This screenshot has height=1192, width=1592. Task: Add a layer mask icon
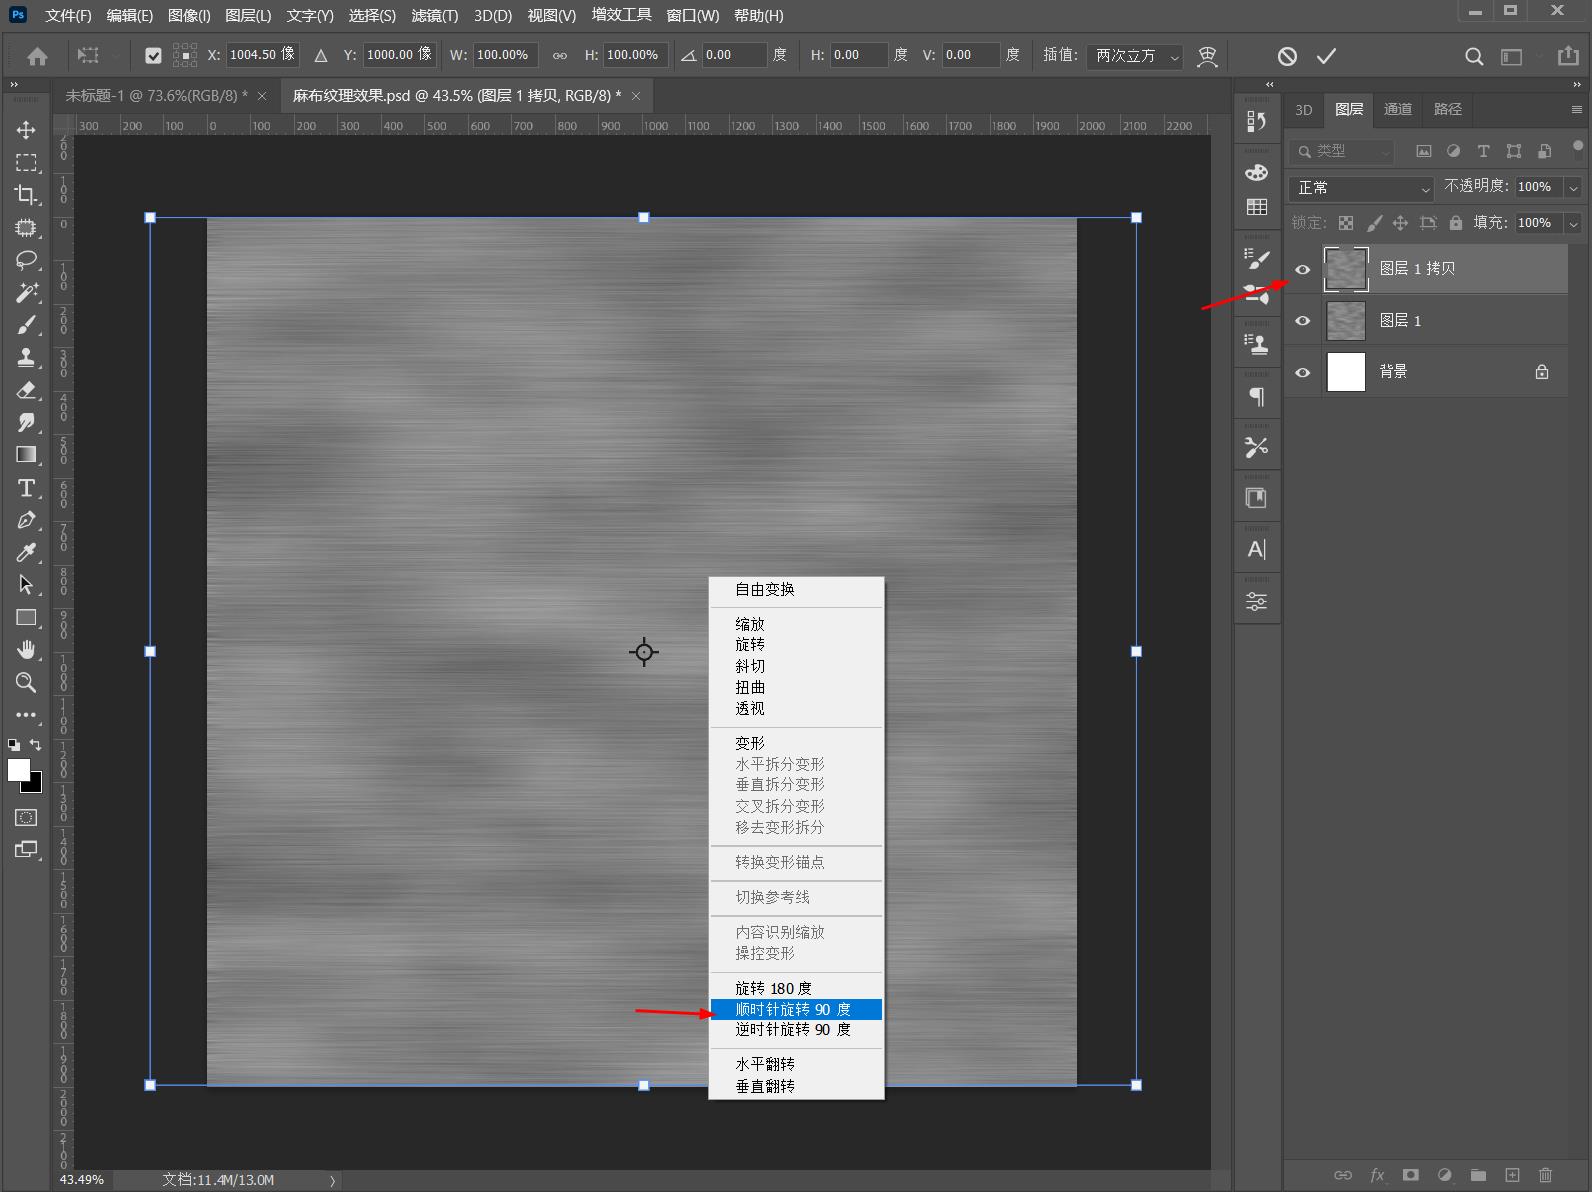point(1411,1175)
